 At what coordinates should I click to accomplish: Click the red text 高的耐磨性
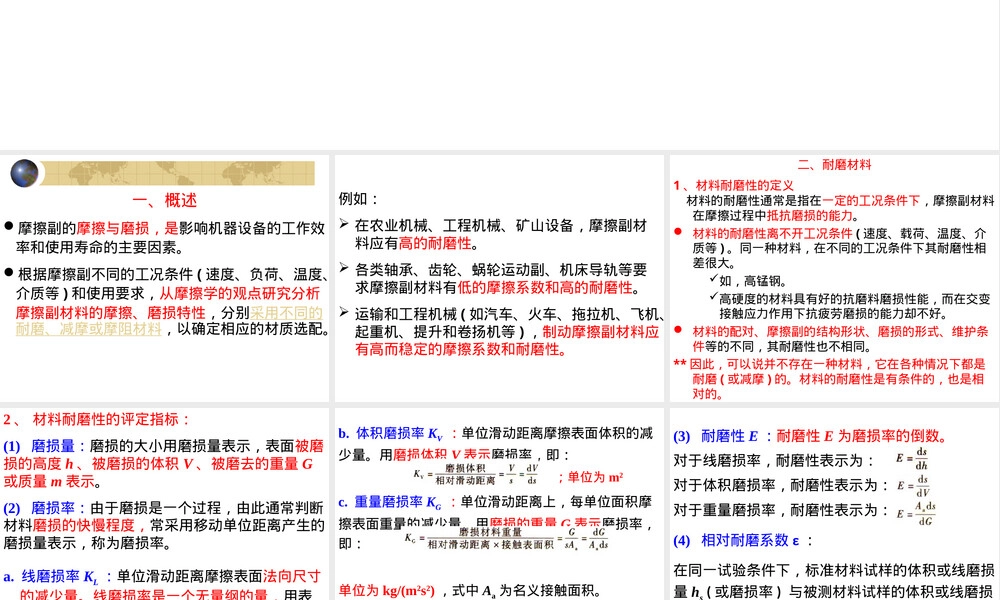[x=435, y=243]
